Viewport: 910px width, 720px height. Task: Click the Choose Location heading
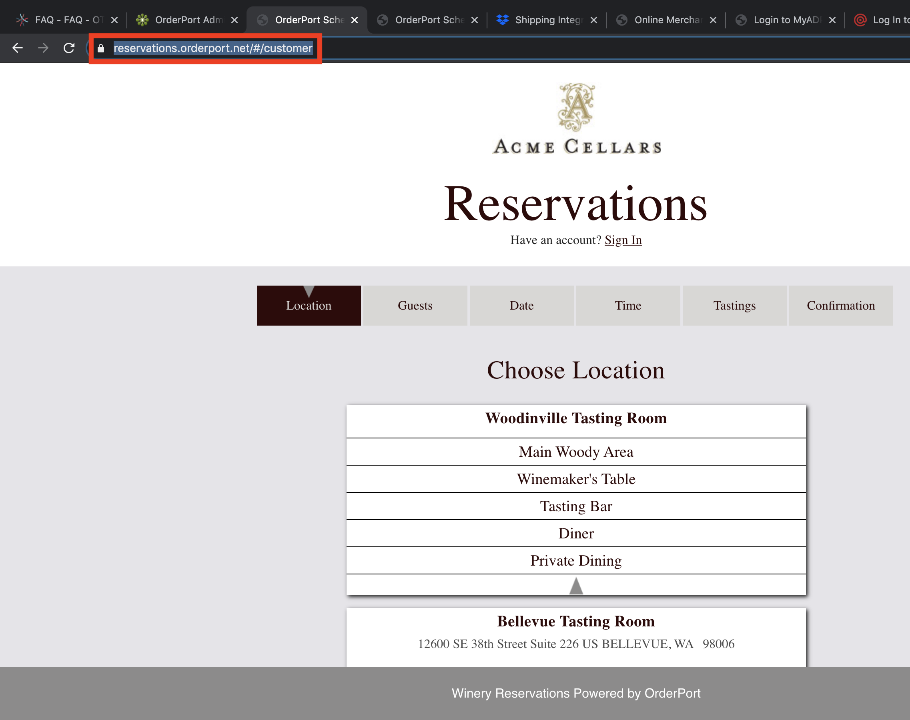click(576, 371)
